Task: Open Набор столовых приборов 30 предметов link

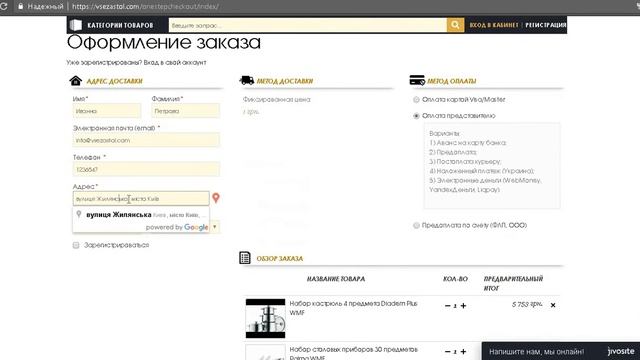Action: coord(353,353)
